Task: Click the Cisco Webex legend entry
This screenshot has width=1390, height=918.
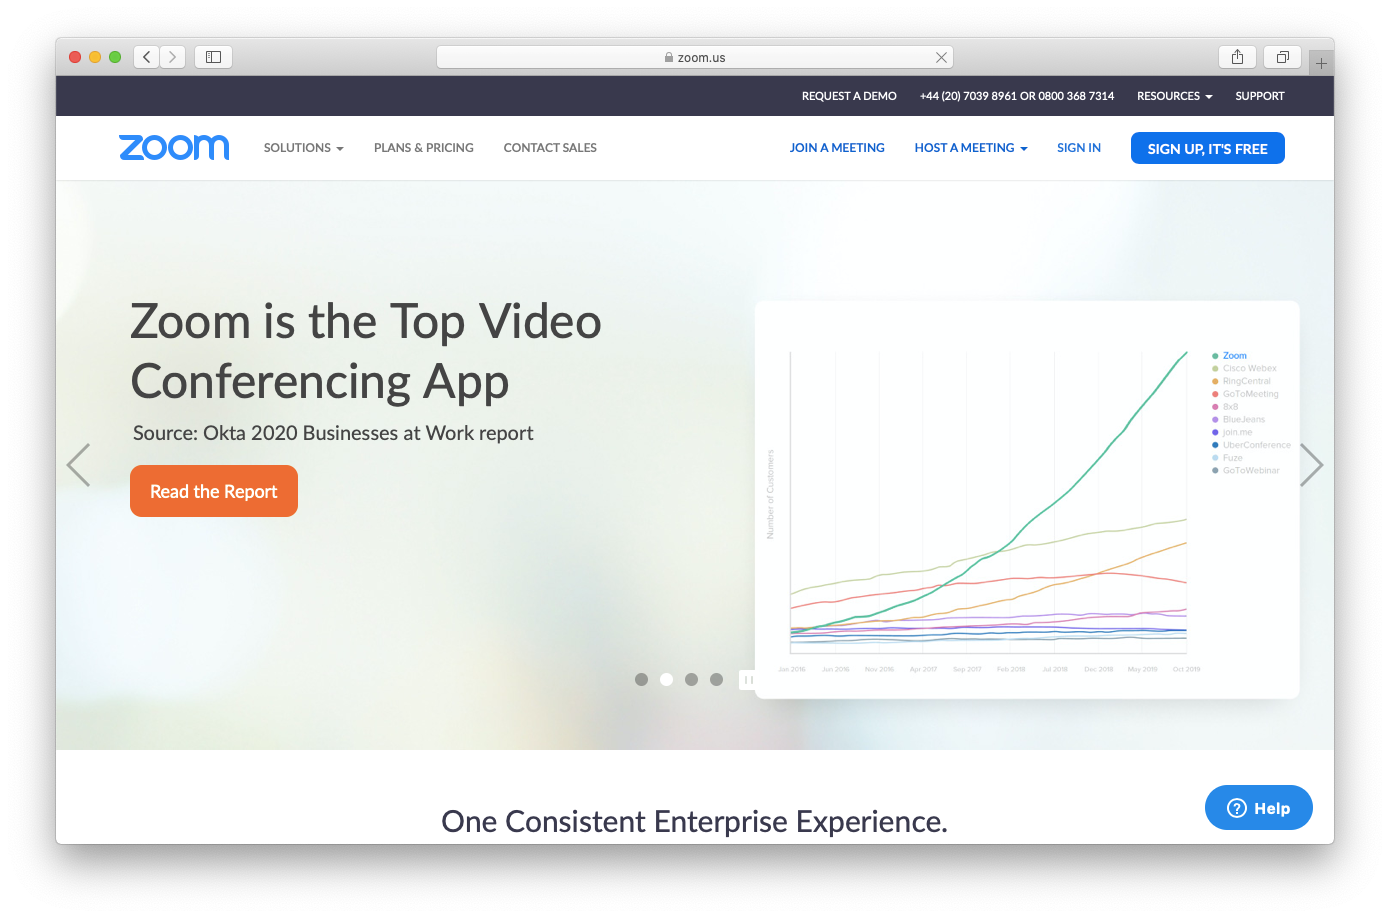Action: (x=1245, y=369)
